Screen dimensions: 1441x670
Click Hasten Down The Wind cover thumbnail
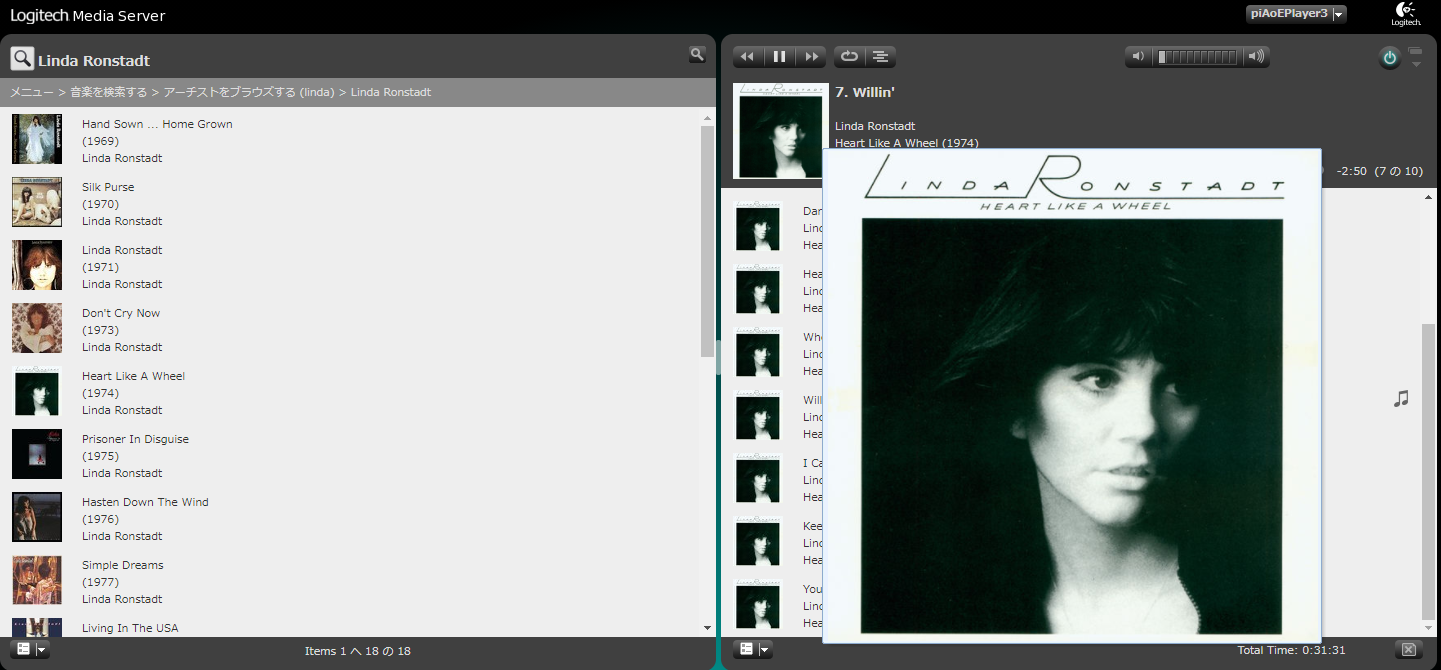pos(37,517)
